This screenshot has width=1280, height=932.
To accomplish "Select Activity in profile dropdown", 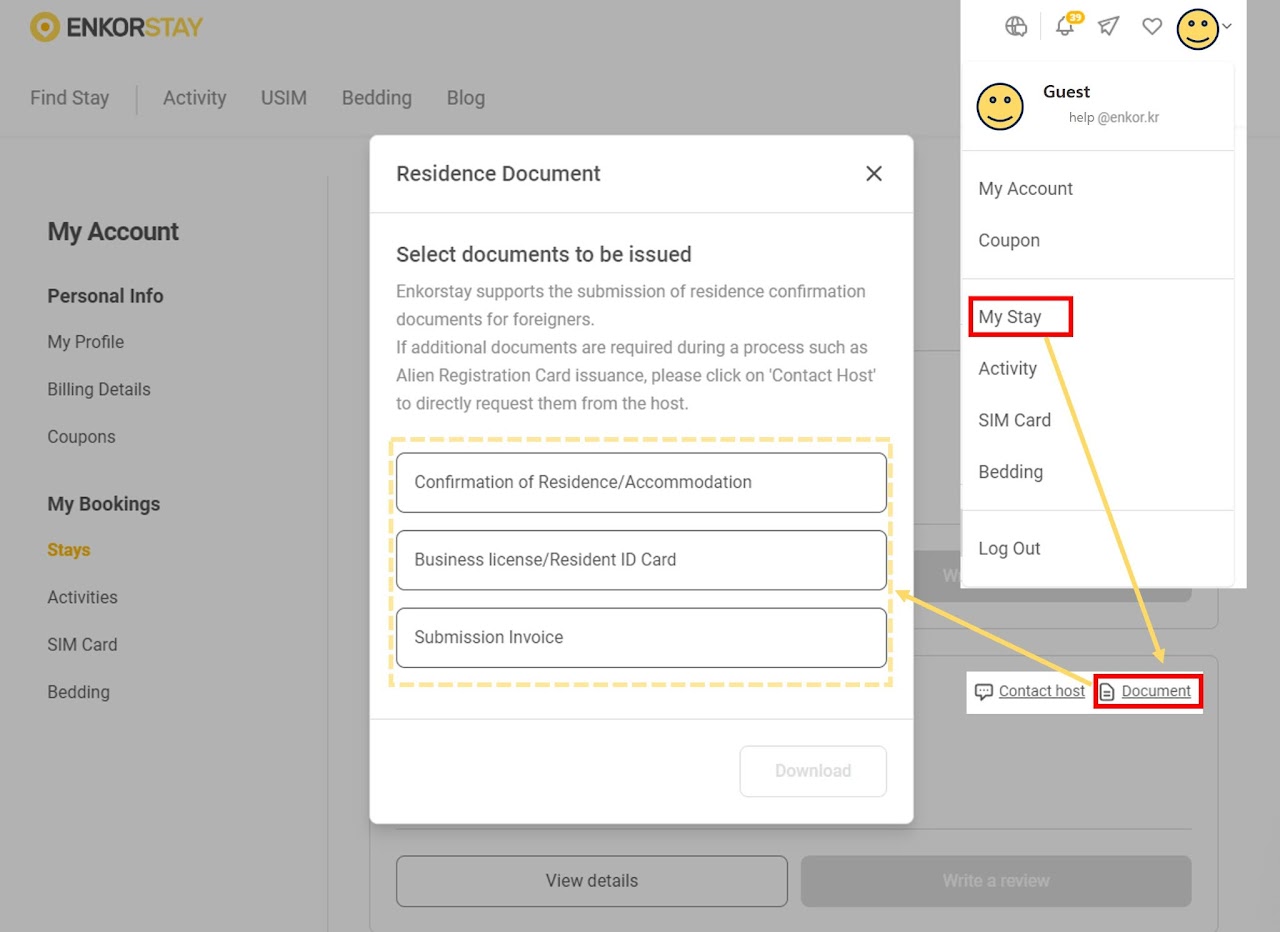I will [1007, 369].
